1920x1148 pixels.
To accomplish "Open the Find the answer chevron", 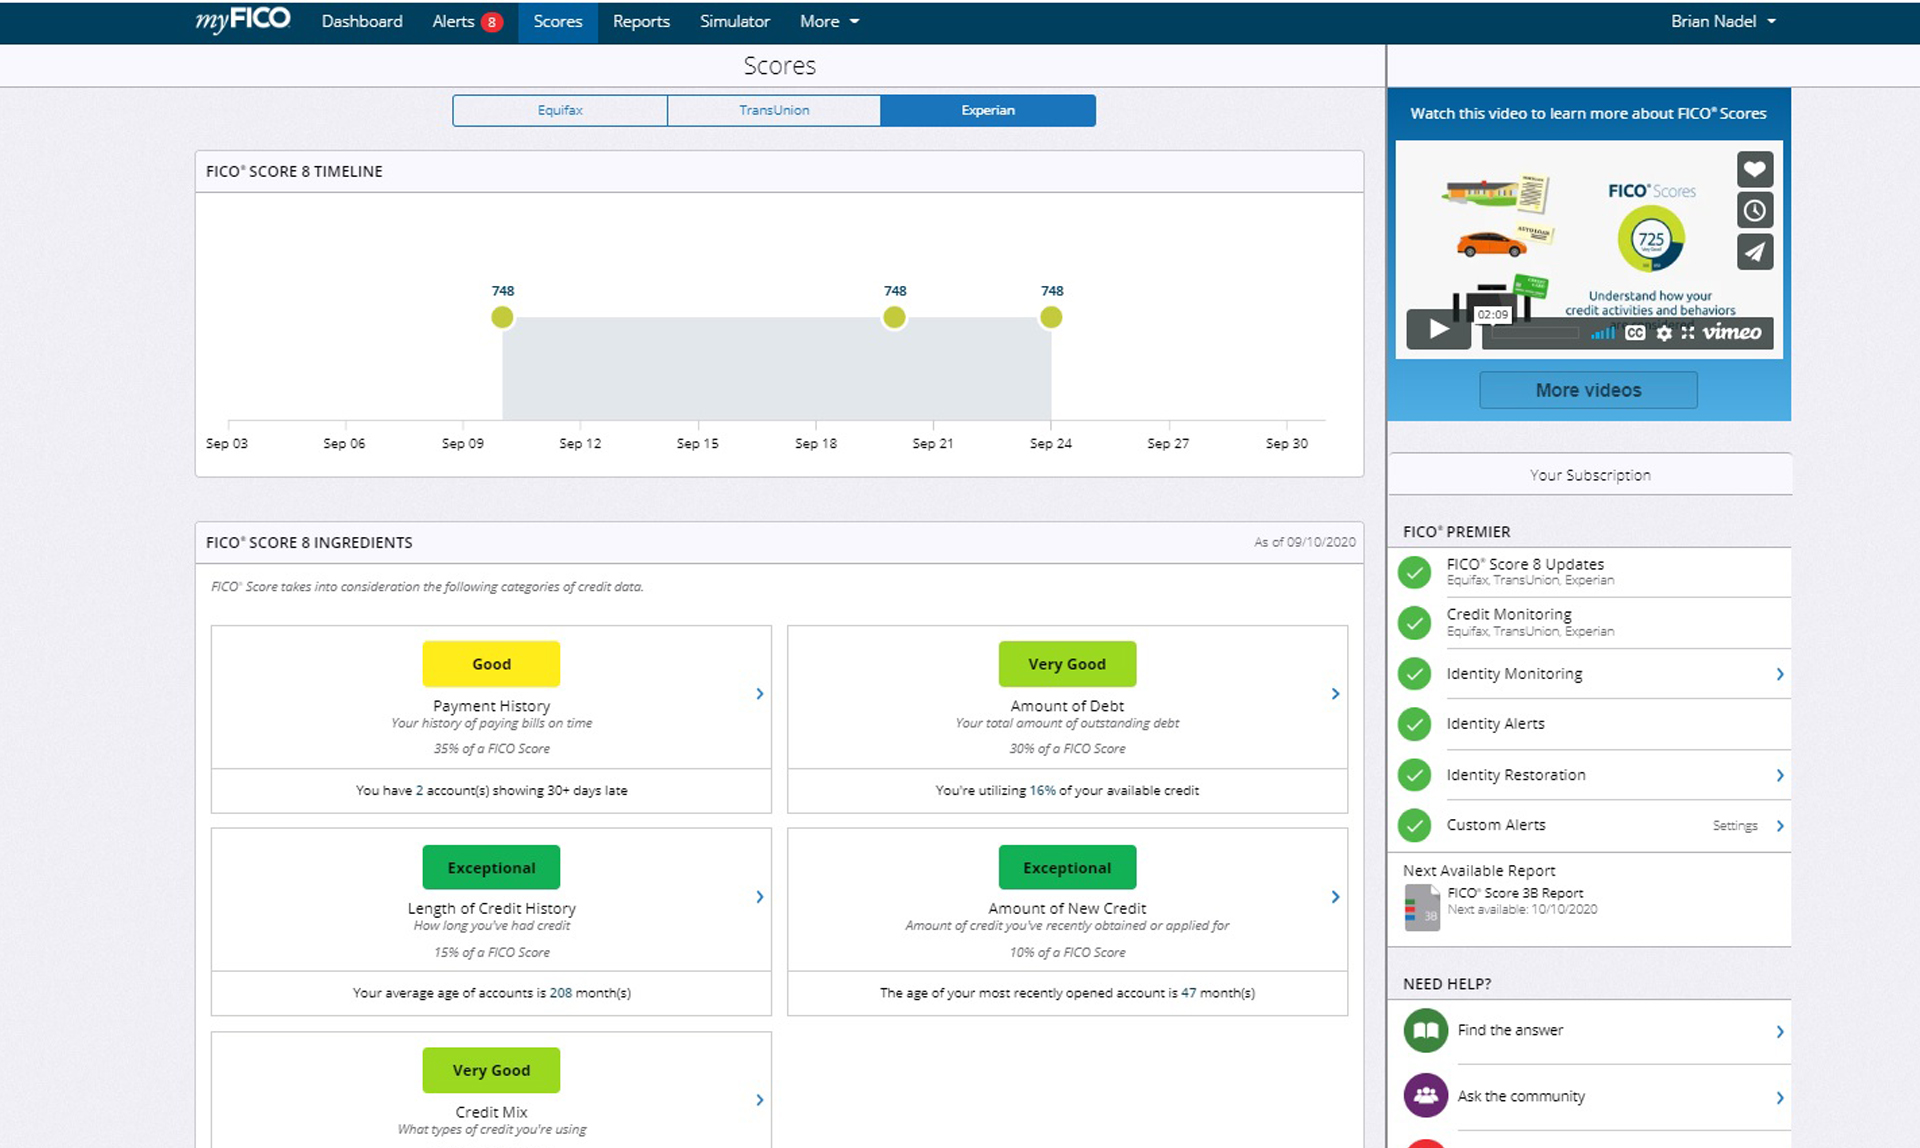I will 1780,1031.
